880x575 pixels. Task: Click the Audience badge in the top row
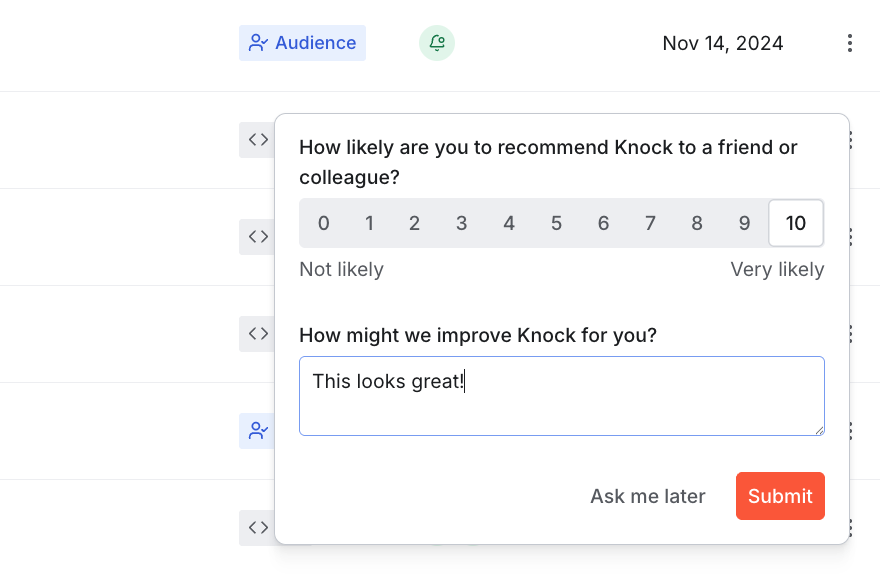click(302, 43)
